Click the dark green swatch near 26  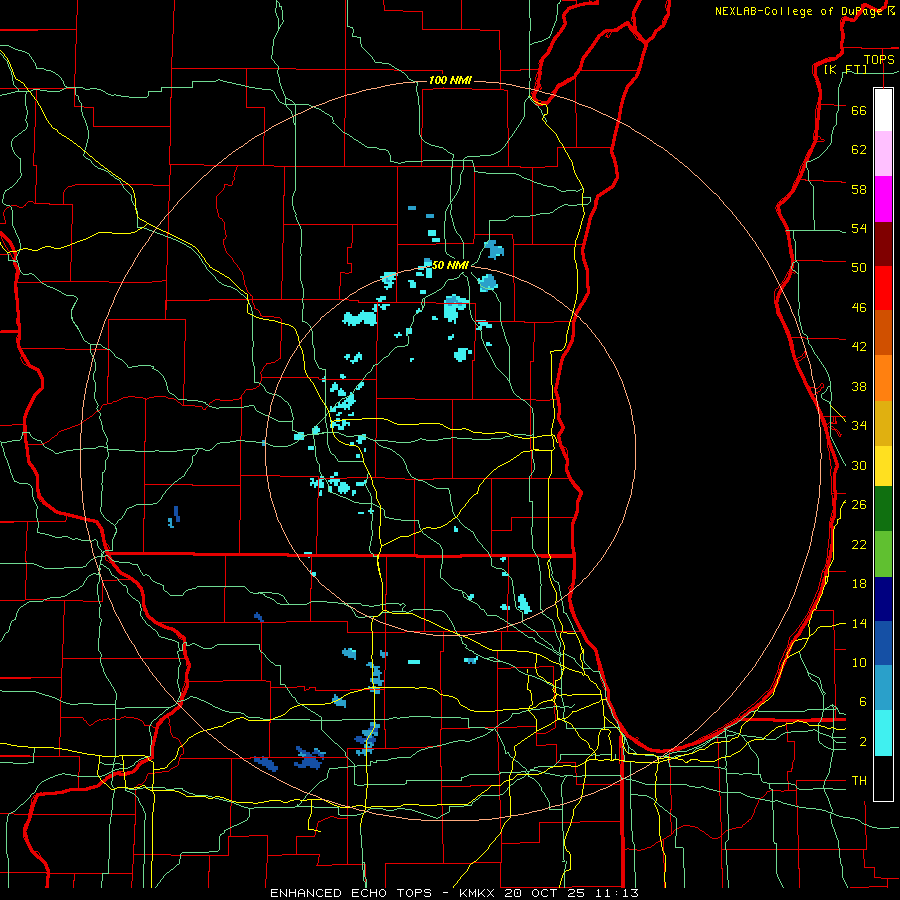[883, 509]
